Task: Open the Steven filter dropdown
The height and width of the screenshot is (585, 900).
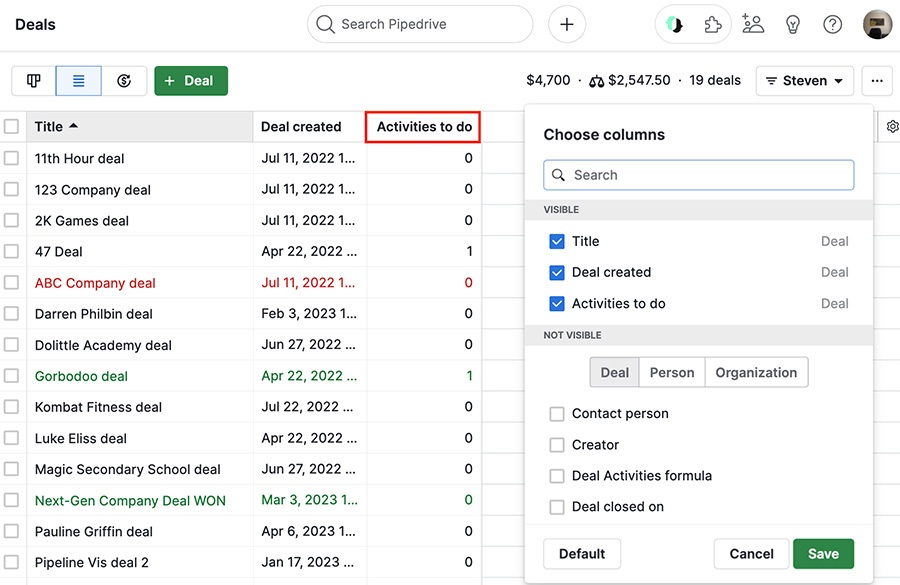Action: click(804, 81)
